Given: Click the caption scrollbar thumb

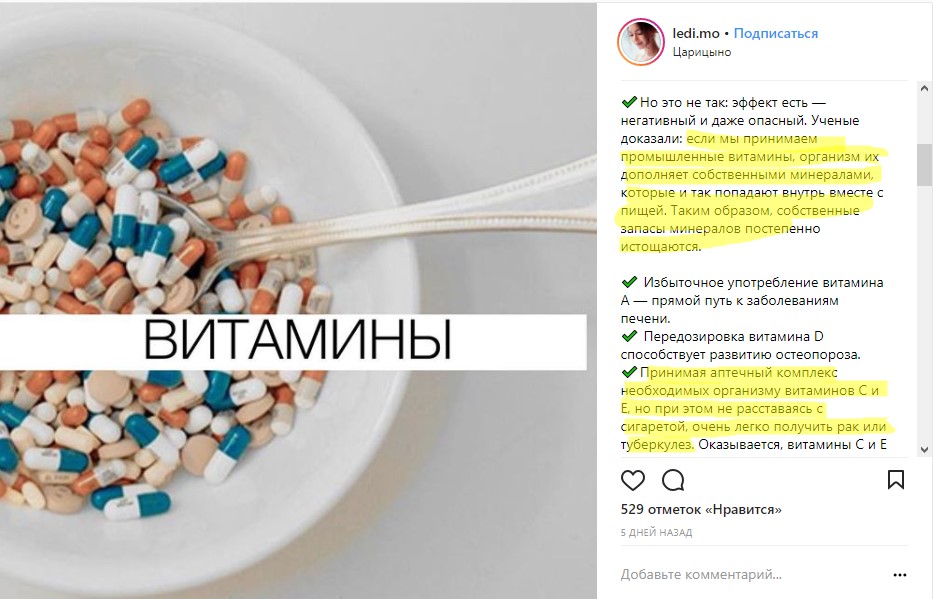Looking at the screenshot, I should point(924,165).
